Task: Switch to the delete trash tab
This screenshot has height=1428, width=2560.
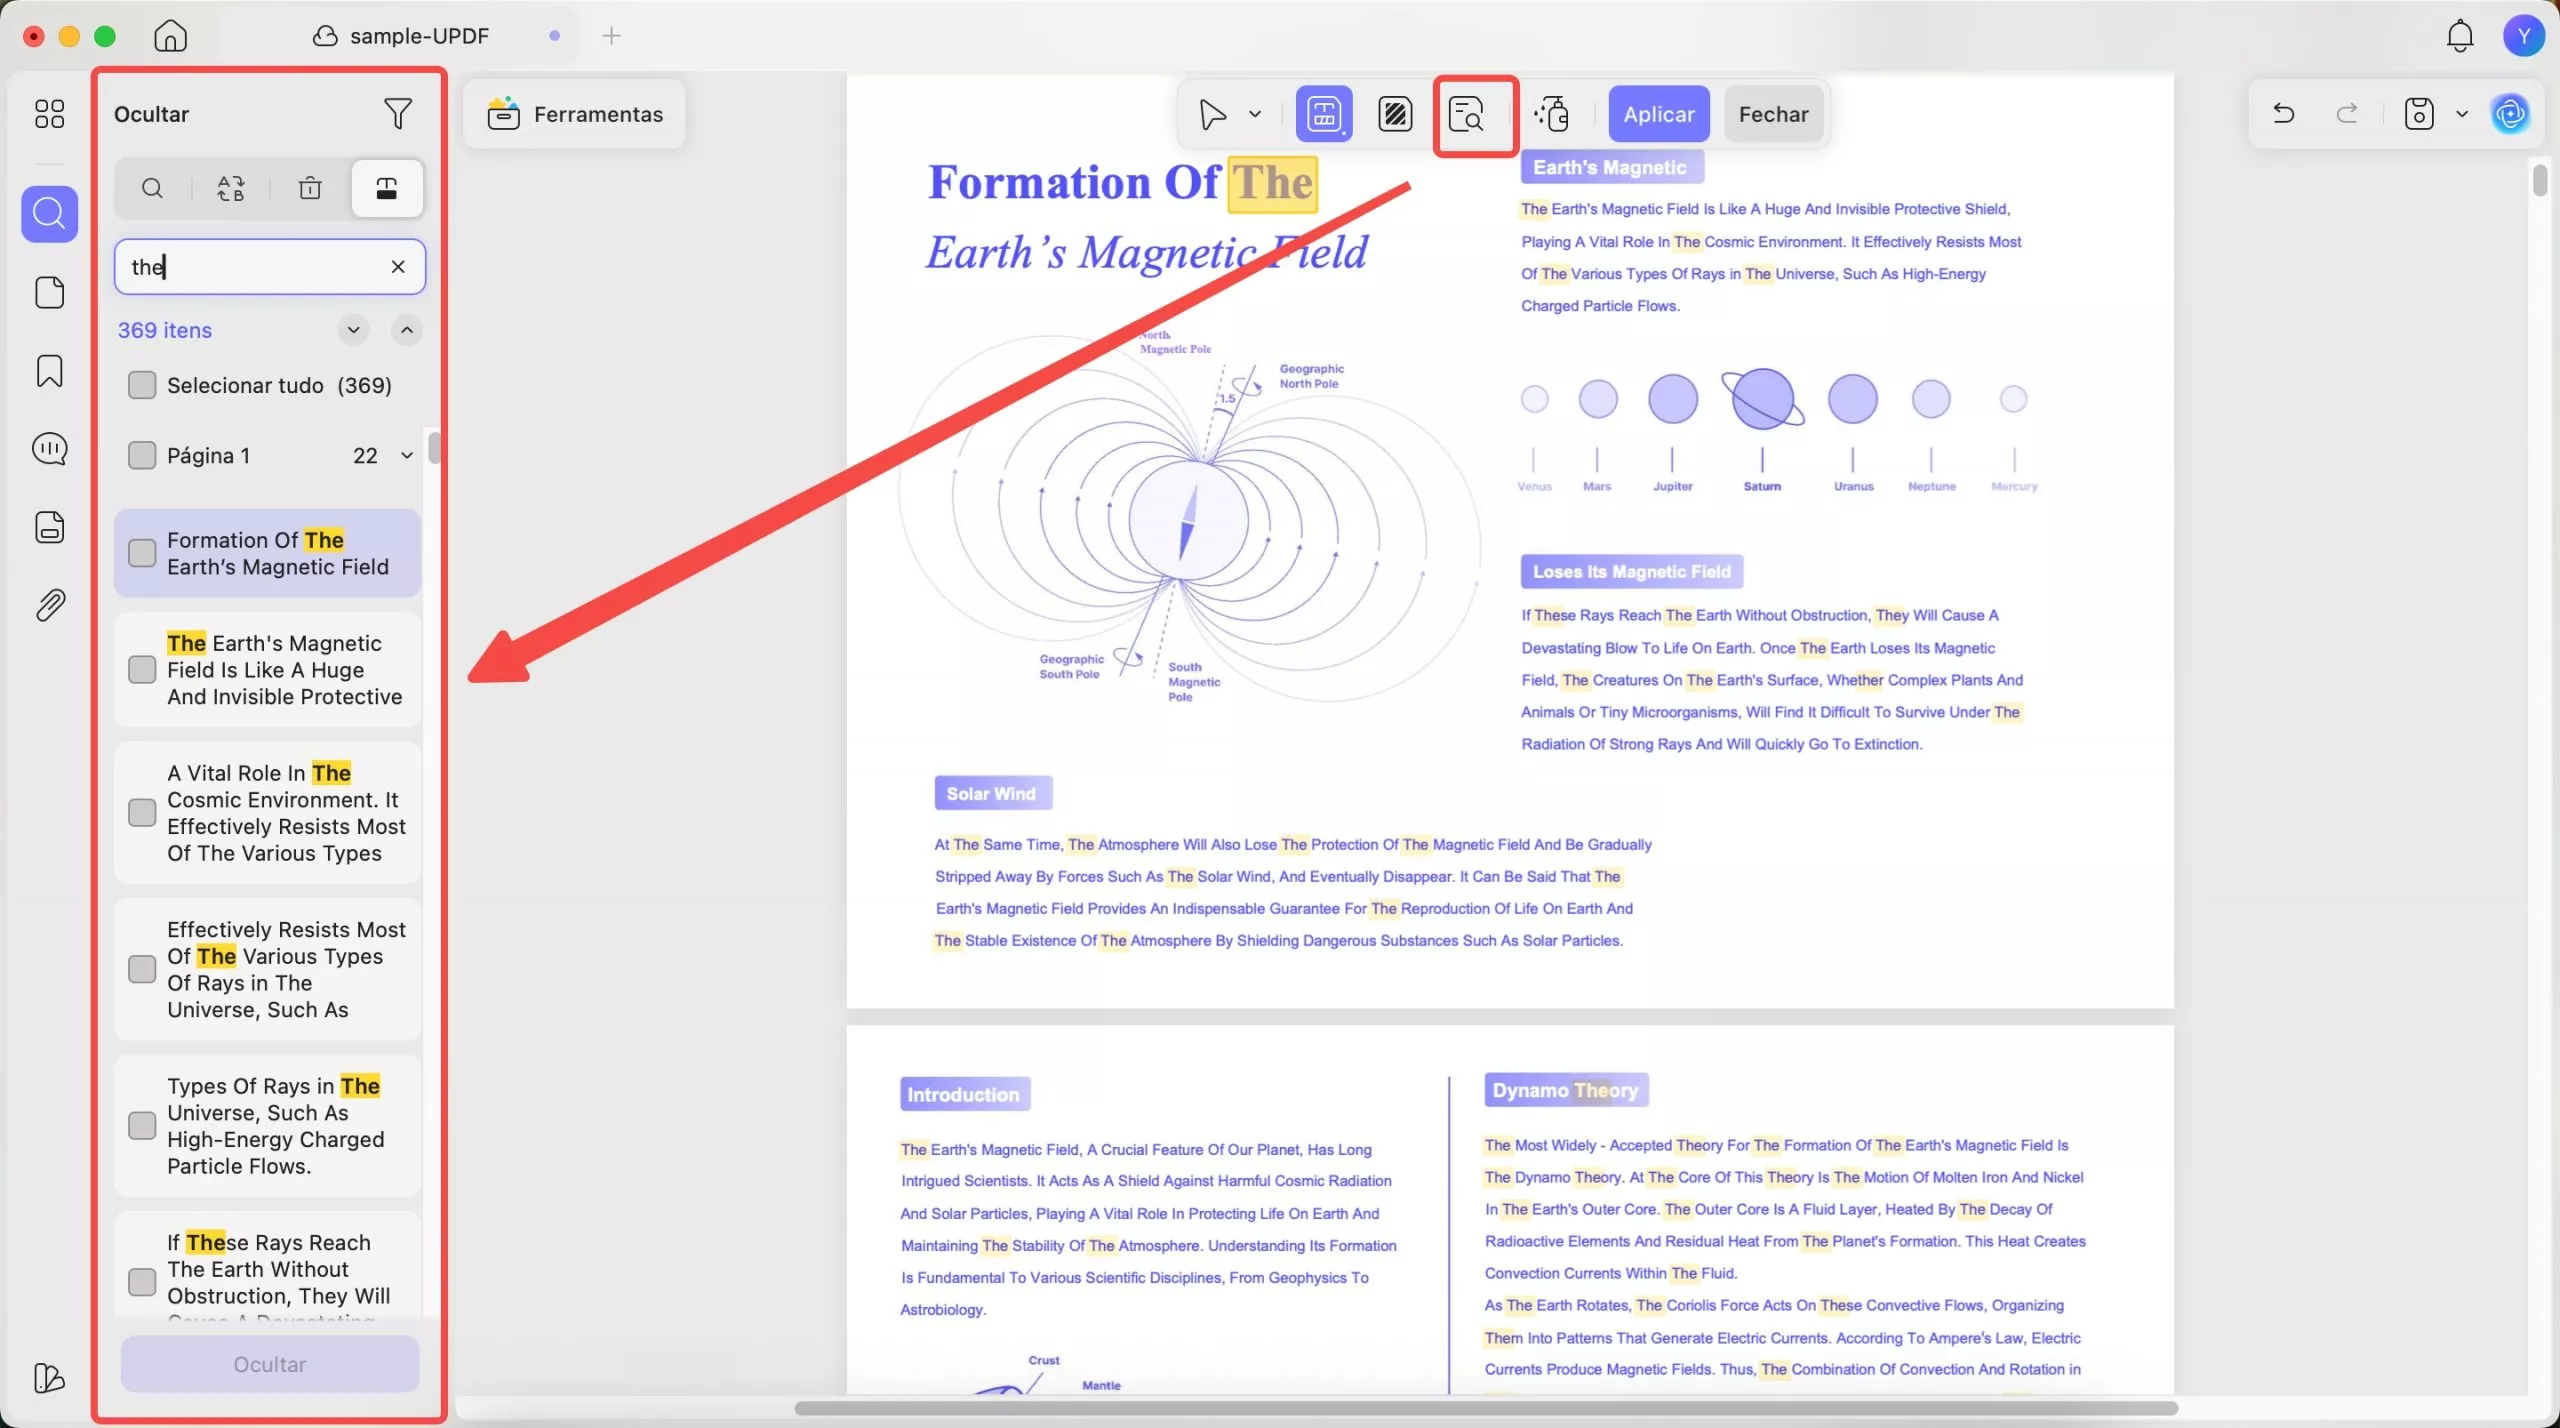Action: pyautogui.click(x=310, y=188)
